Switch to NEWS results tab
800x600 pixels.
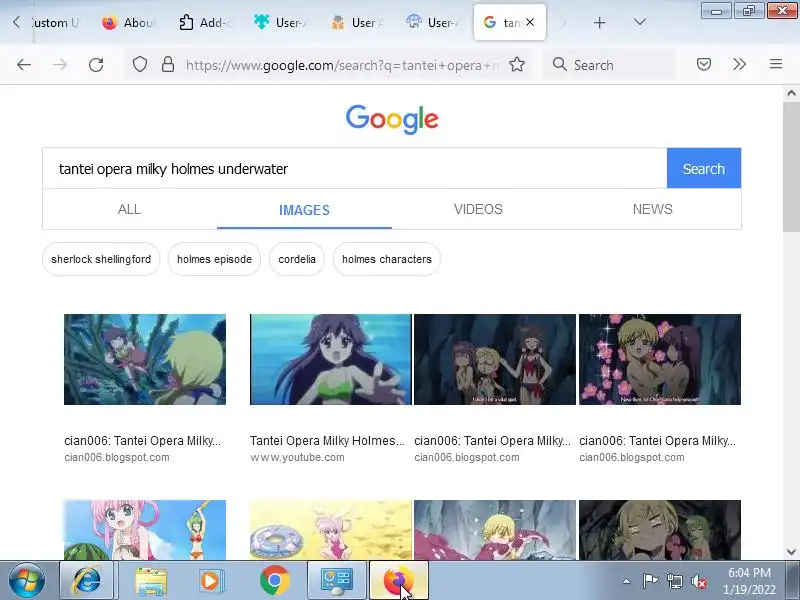[653, 209]
